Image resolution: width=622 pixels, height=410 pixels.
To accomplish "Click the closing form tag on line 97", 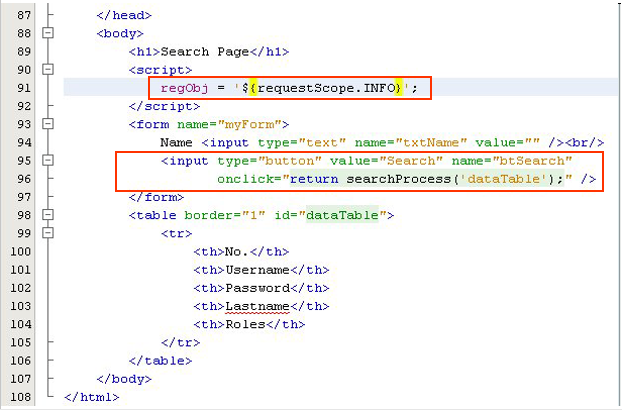I will point(156,197).
